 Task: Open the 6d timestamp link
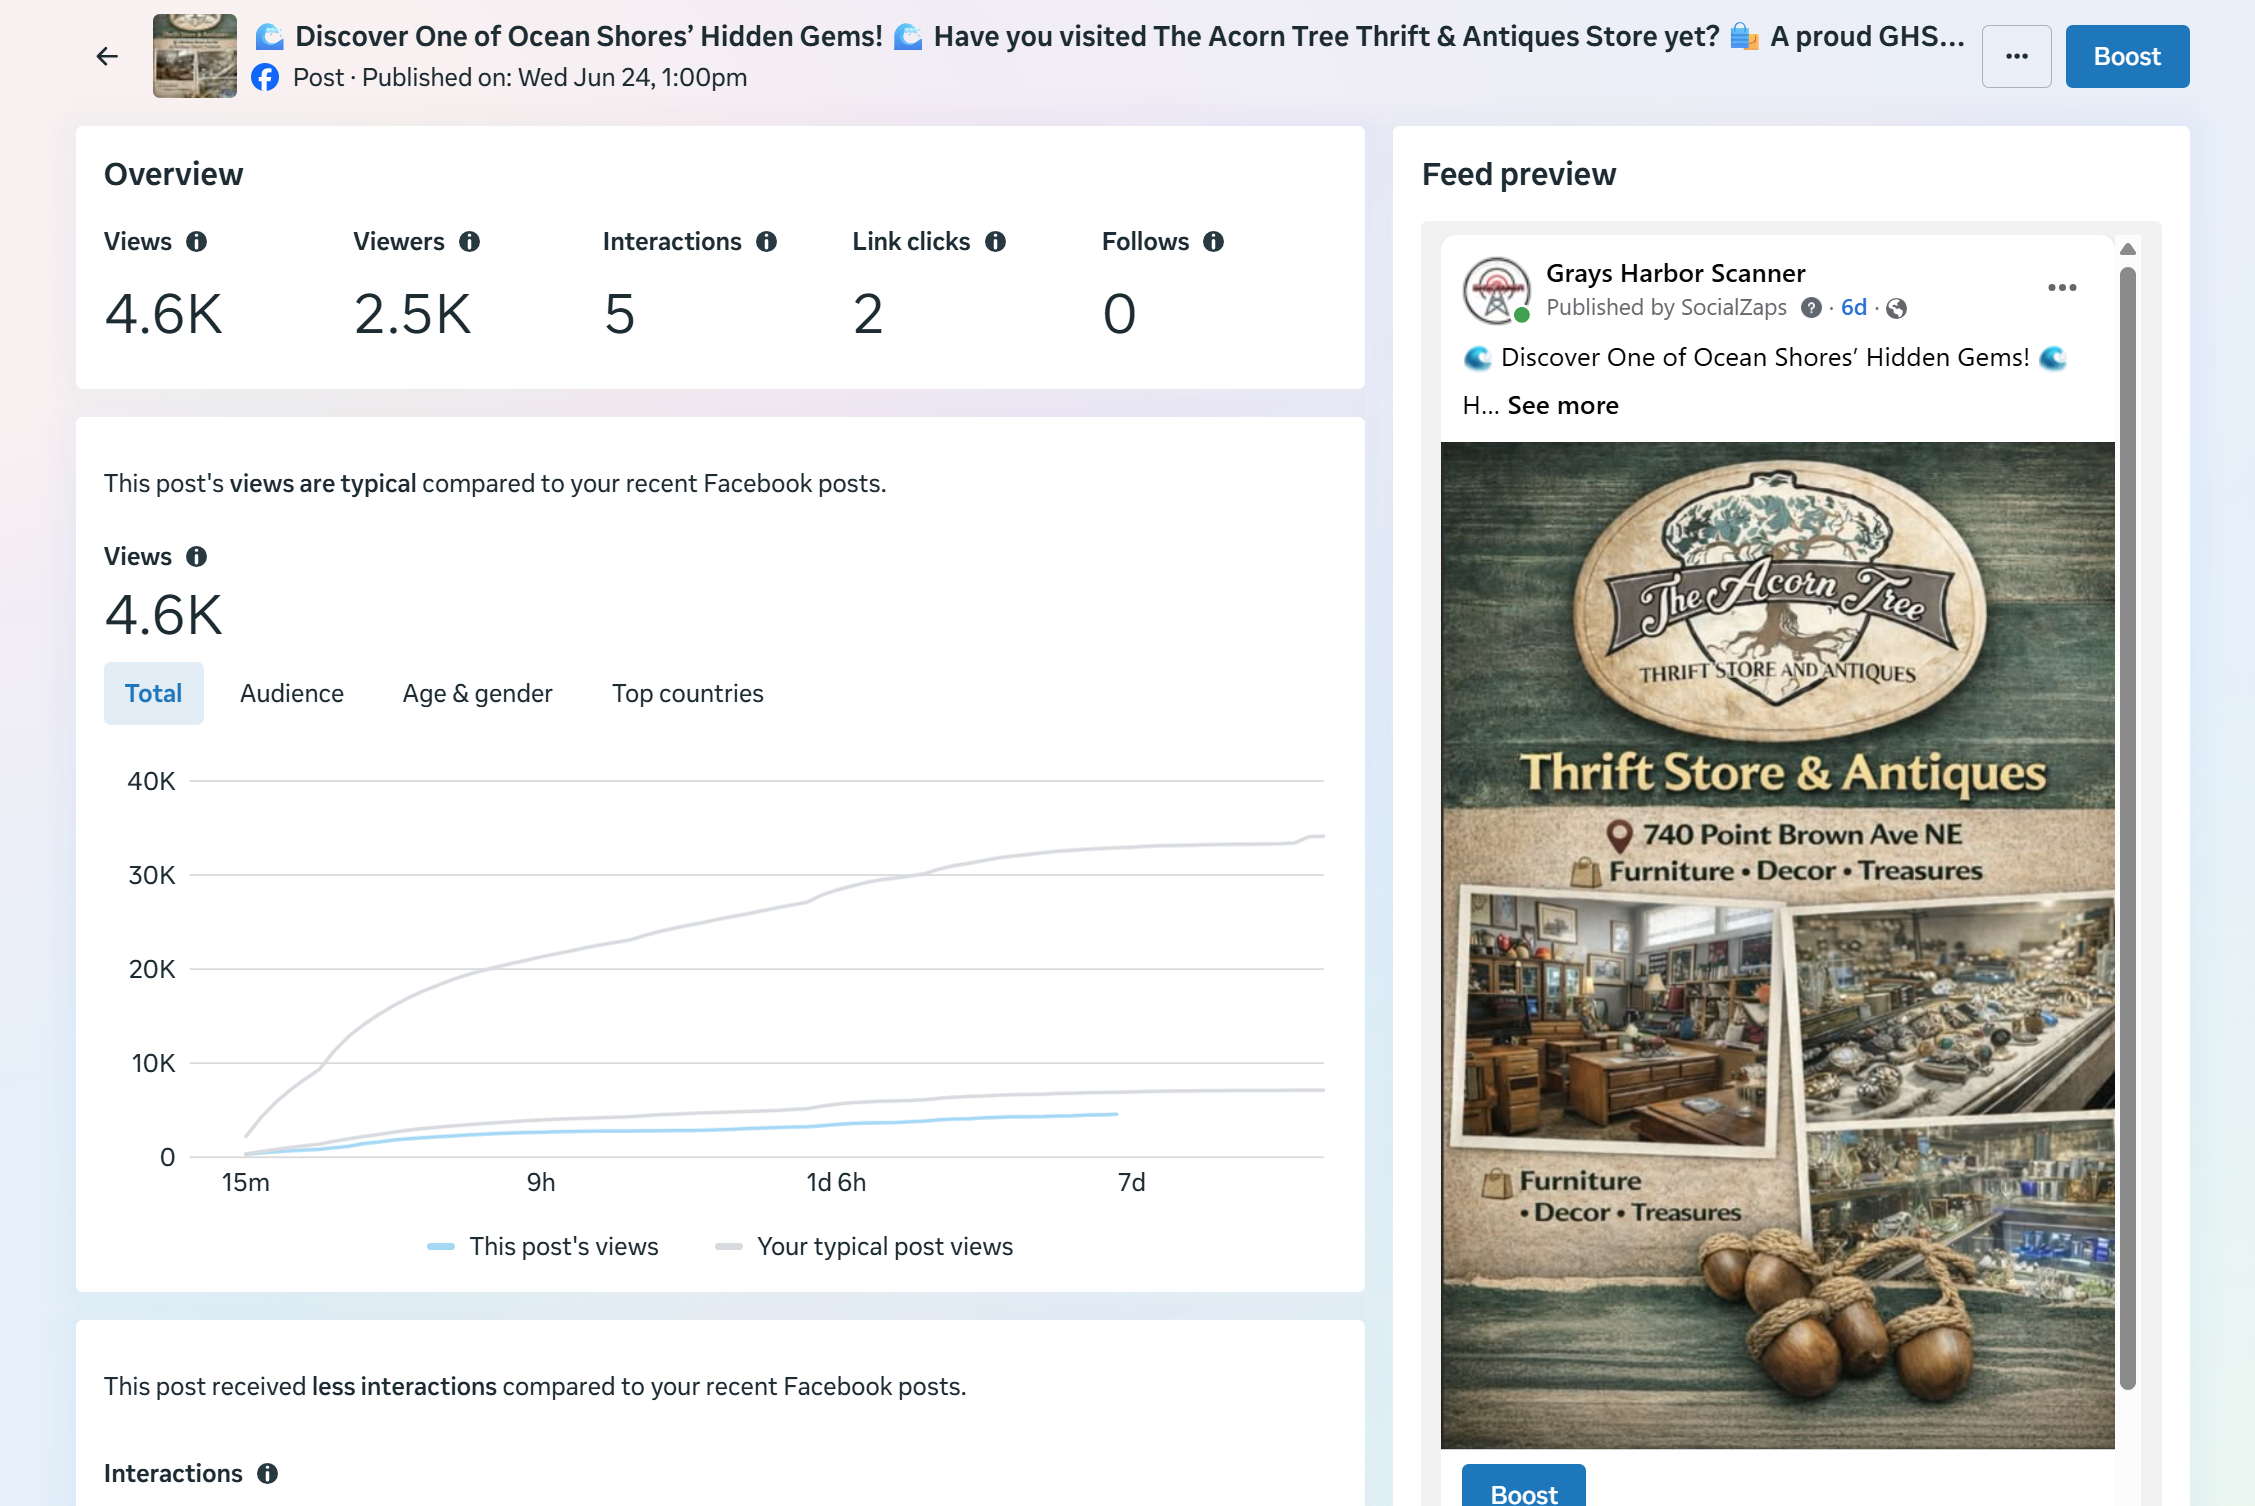click(x=1854, y=308)
